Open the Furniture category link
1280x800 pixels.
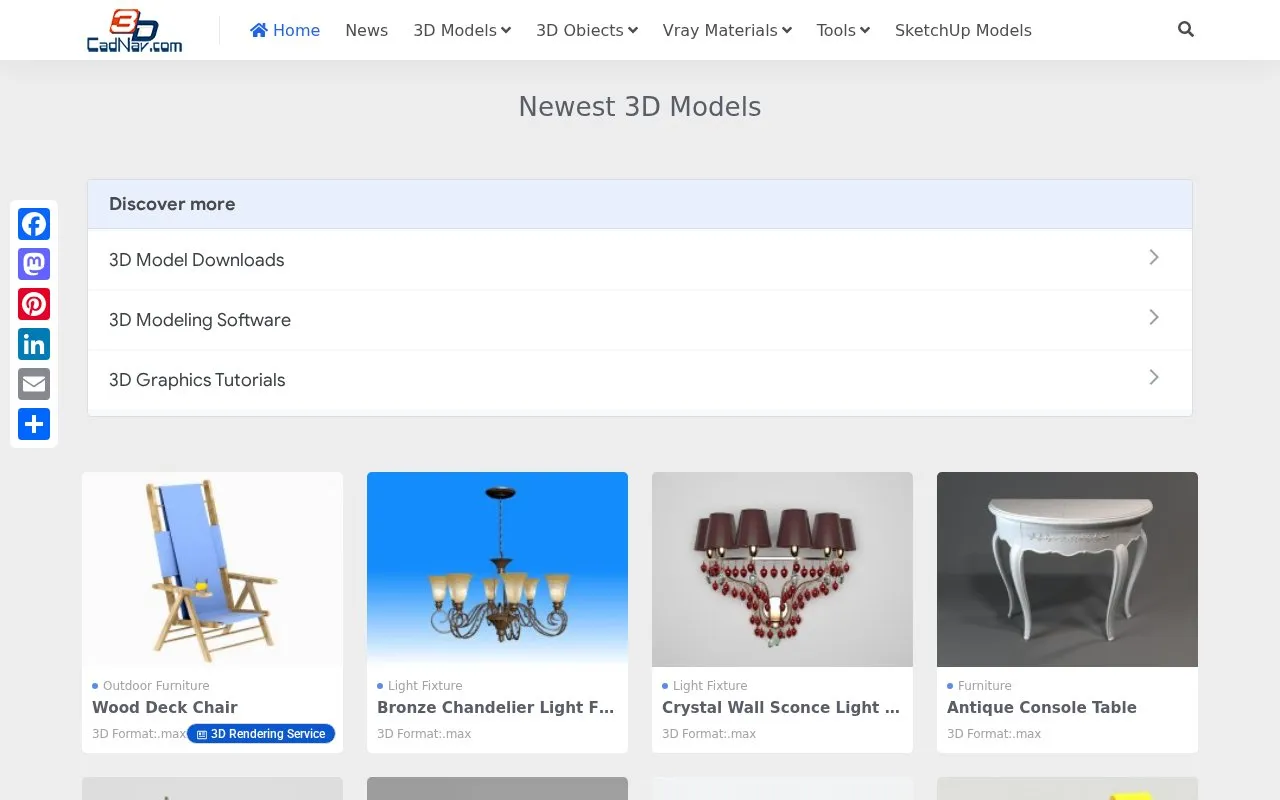point(985,686)
